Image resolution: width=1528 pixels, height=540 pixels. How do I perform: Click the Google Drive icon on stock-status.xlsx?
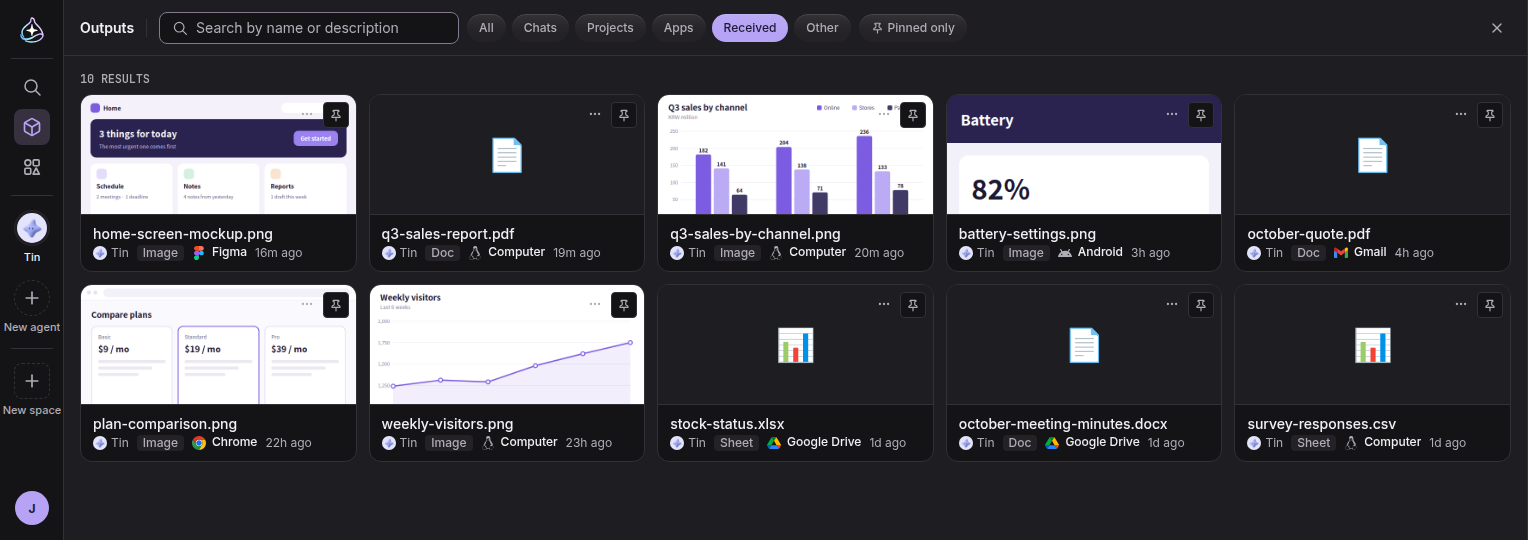(774, 443)
